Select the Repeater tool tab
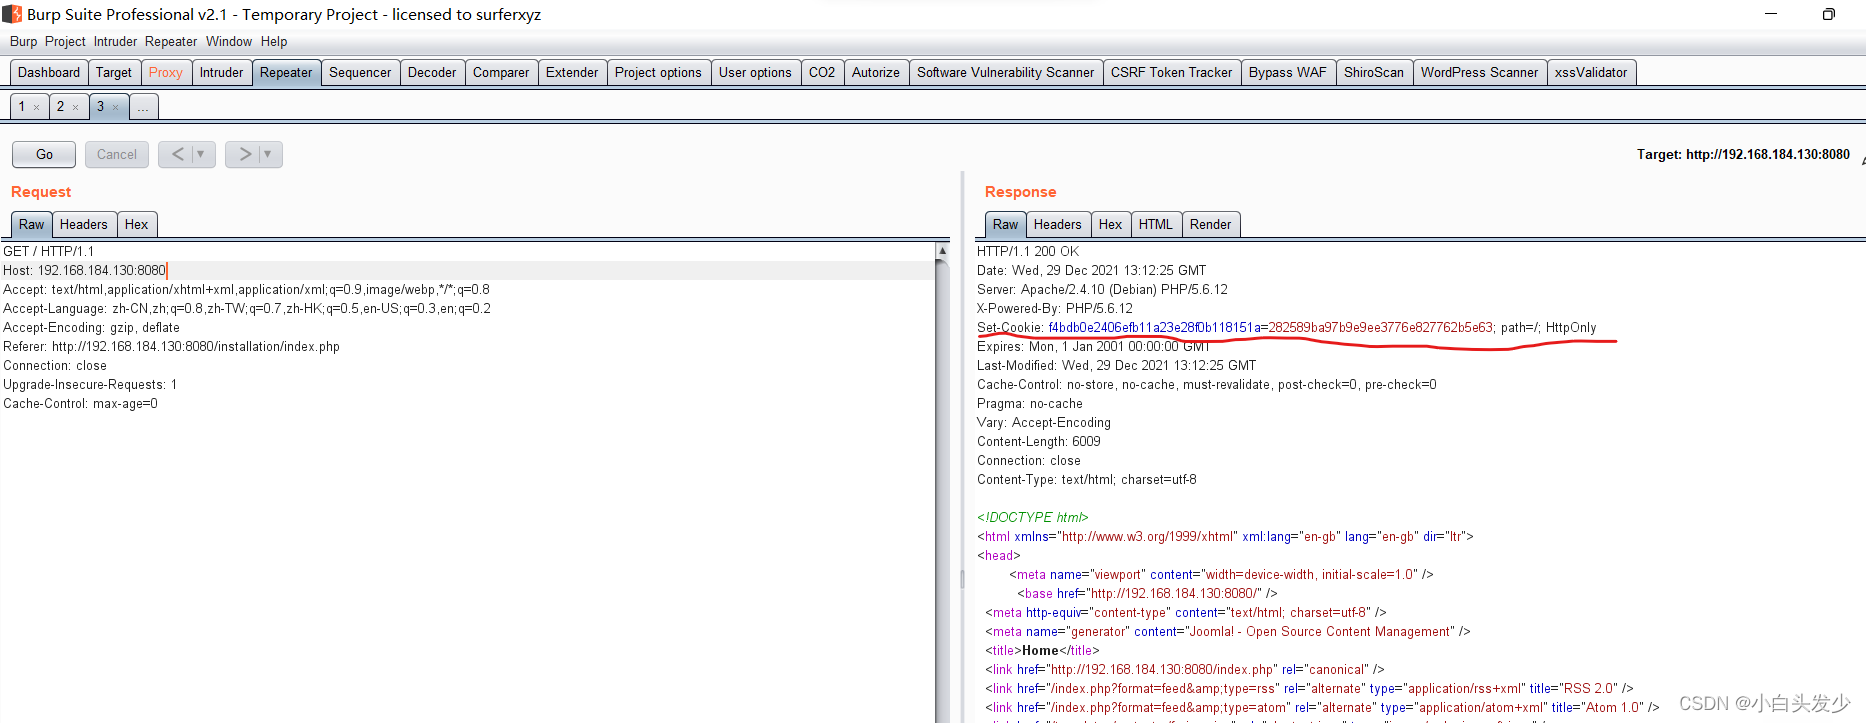1866x723 pixels. pos(286,72)
